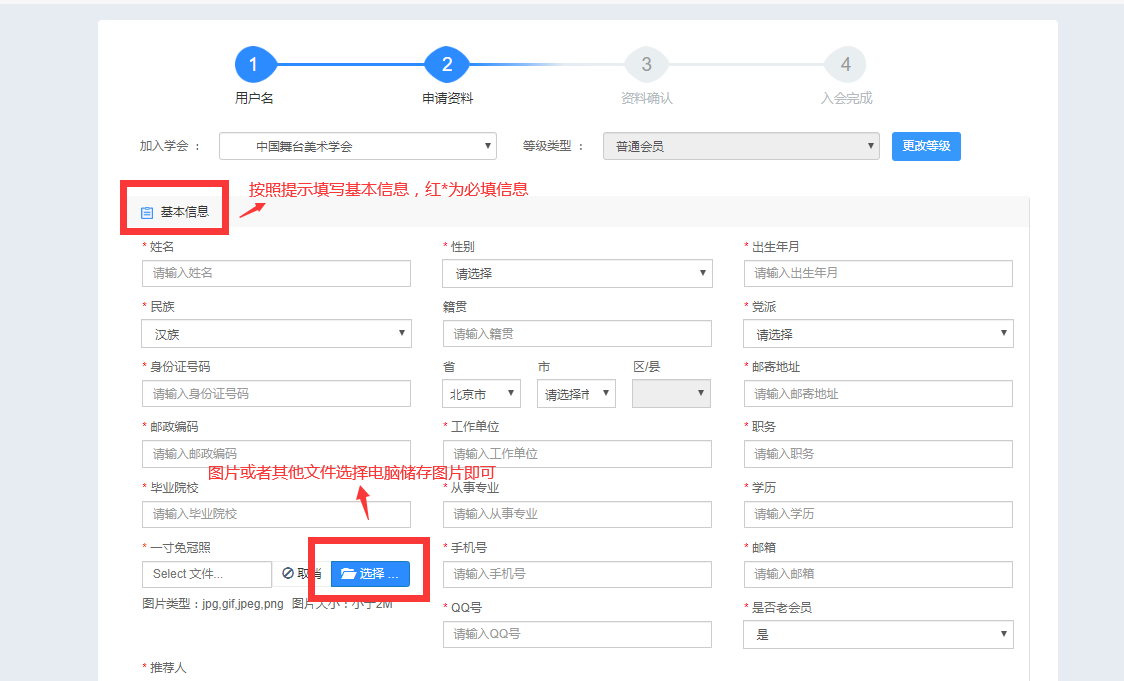The image size is (1124, 681).
Task: Expand the 党派 dropdown
Action: (878, 334)
